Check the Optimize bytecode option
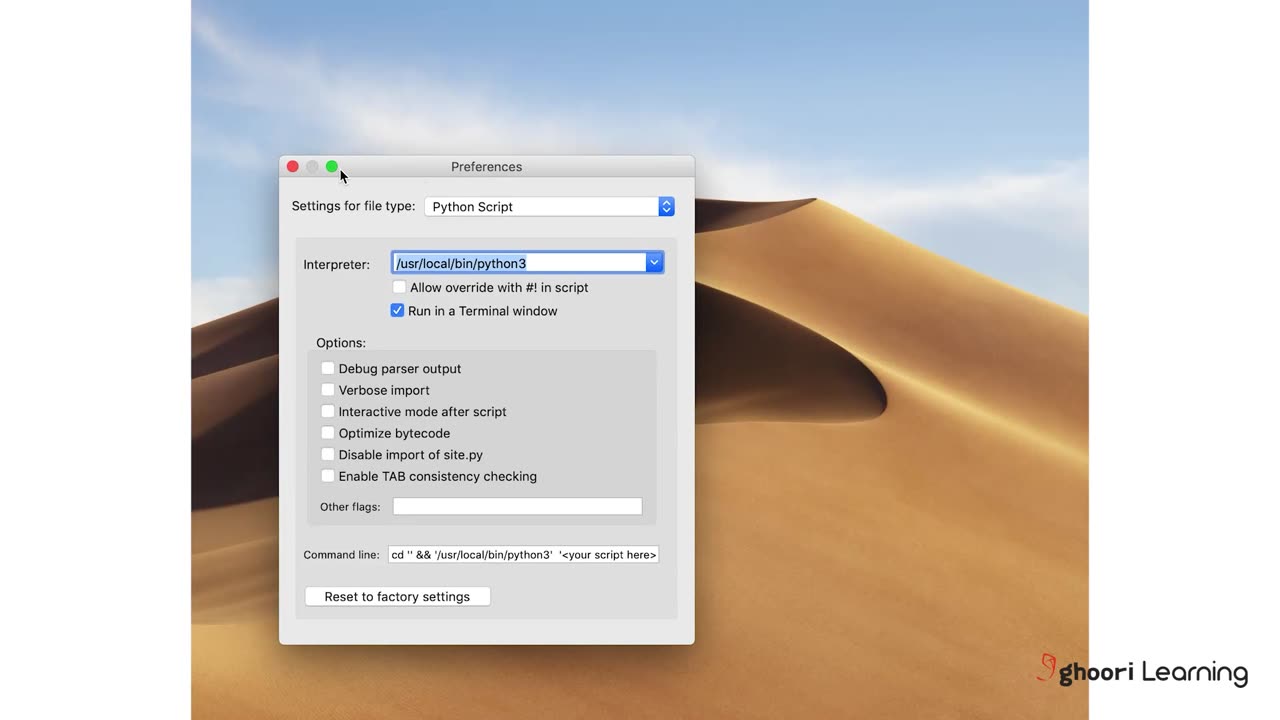Screen dimensions: 1280x720 [x=328, y=433]
